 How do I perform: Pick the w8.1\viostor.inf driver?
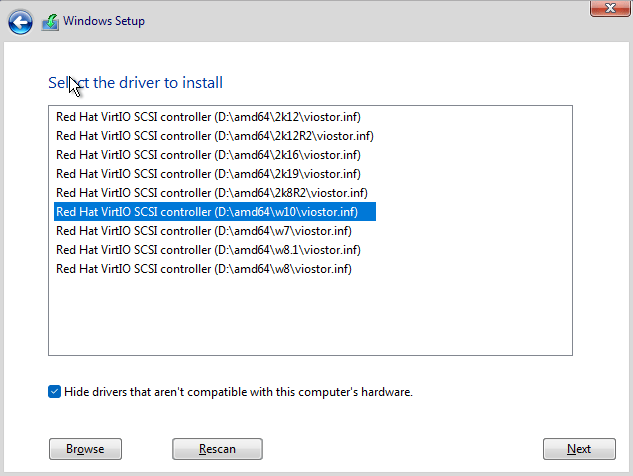(x=208, y=250)
